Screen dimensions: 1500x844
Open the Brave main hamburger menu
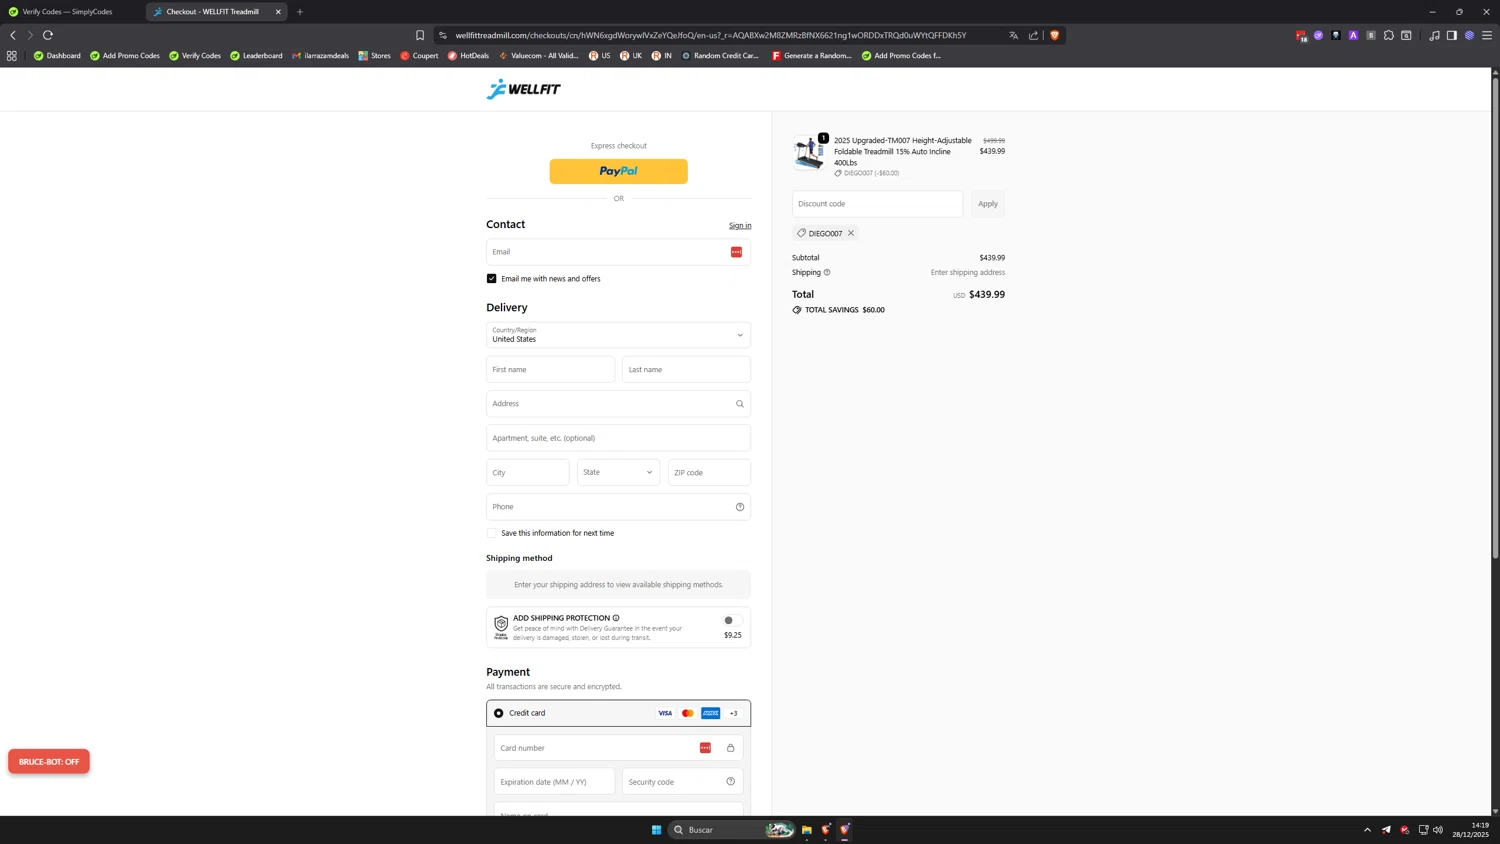(x=1487, y=35)
